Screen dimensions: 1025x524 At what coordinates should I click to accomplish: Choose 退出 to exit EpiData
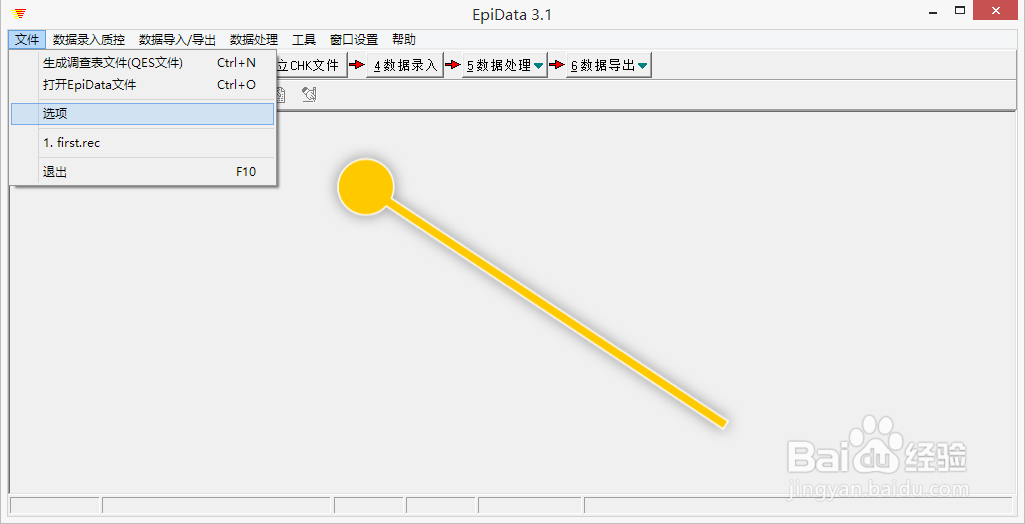pos(143,172)
